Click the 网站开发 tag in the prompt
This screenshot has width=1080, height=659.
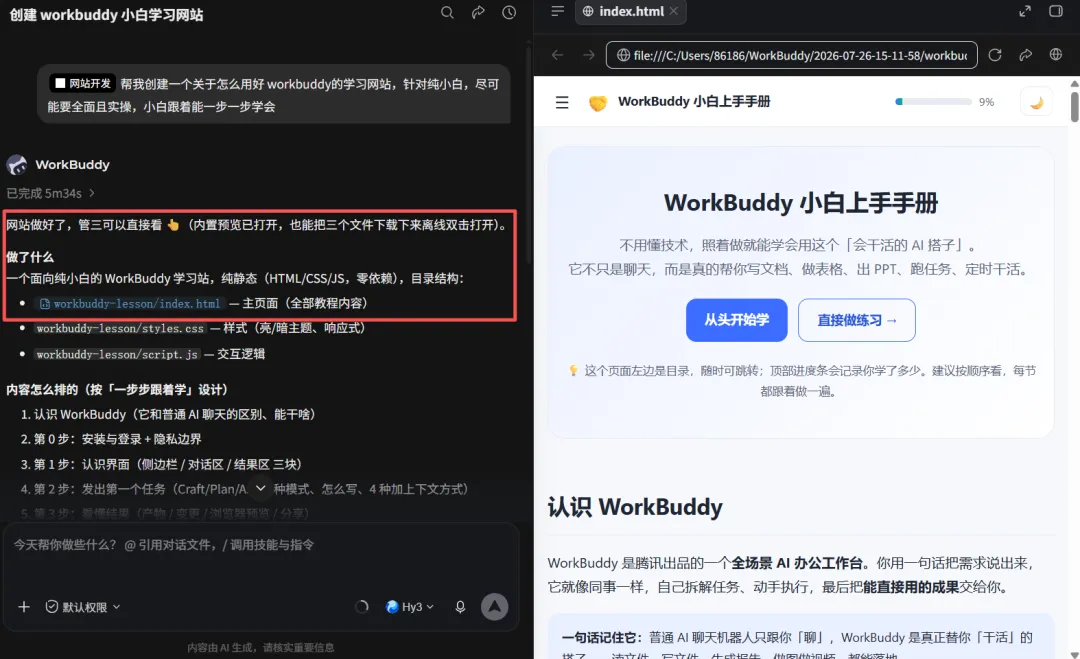click(x=82, y=83)
